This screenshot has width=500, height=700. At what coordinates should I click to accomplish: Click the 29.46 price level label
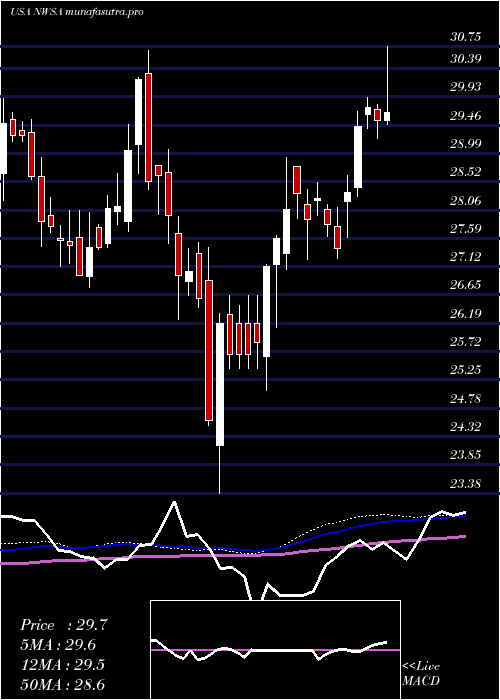coord(466,117)
